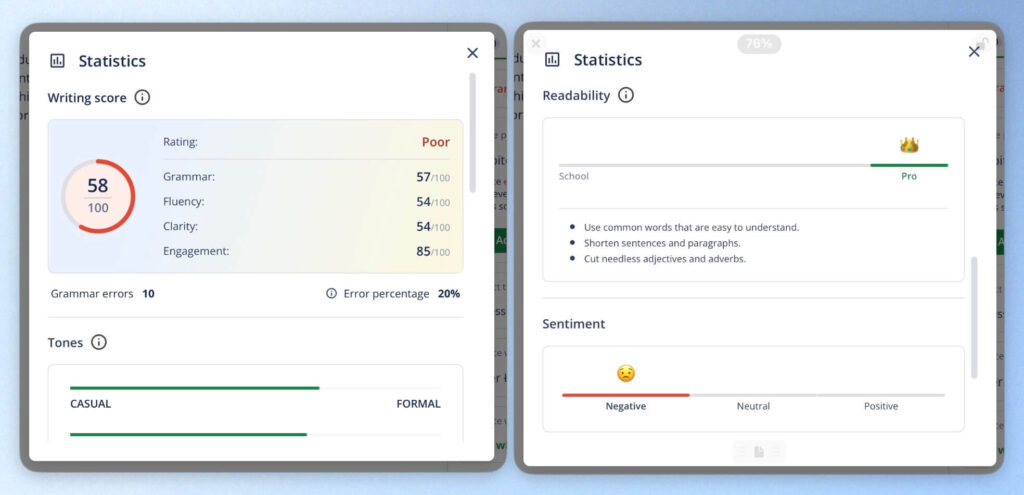Open the Tones info tooltip icon
Viewport: 1024px width, 495px height.
(99, 342)
